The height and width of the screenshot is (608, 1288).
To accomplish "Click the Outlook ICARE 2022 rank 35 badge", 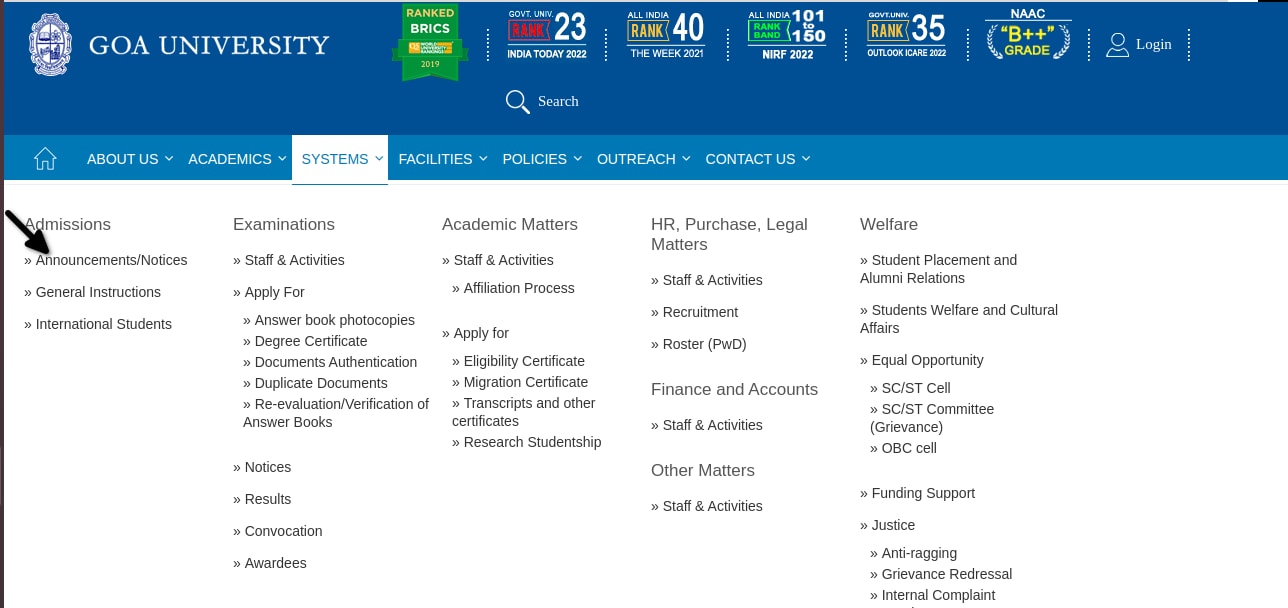I will point(906,35).
